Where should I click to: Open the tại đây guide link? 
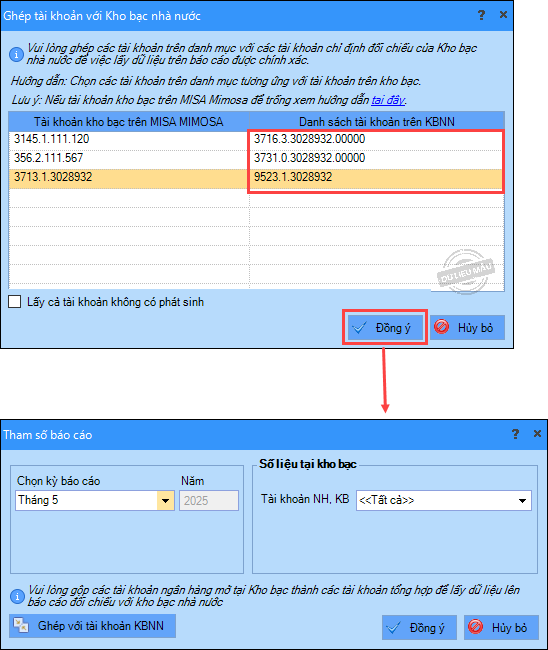[388, 100]
